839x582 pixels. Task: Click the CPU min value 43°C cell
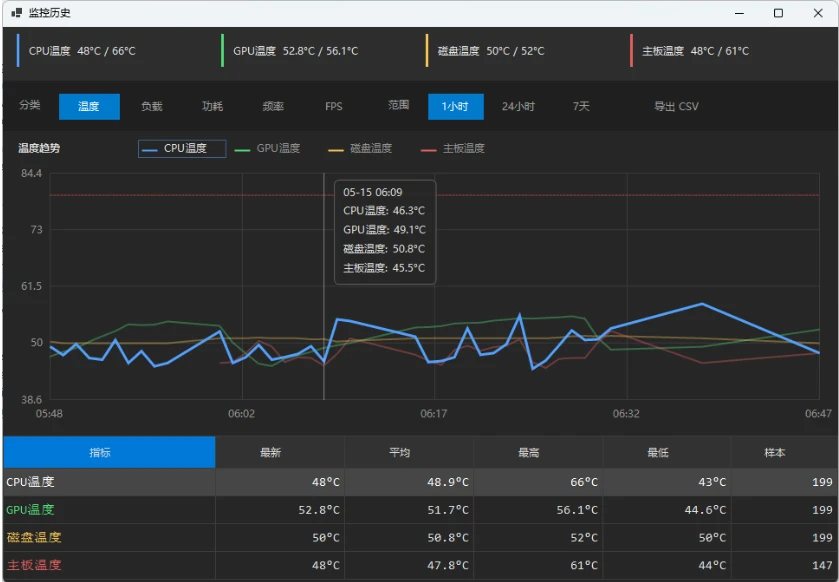[x=667, y=482]
